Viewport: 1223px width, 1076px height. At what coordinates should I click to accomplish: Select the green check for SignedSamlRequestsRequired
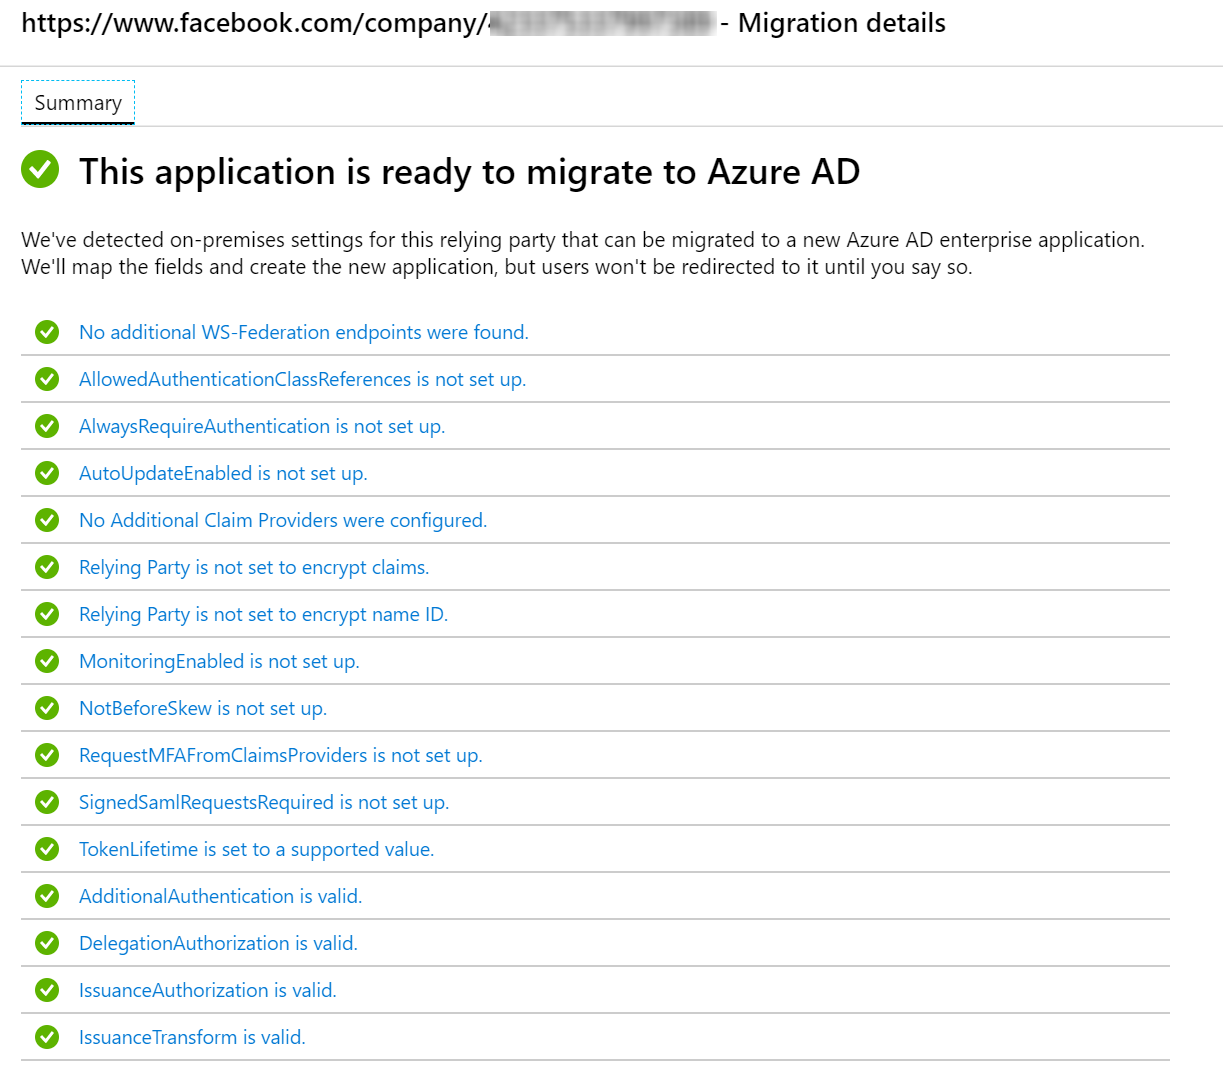[47, 802]
